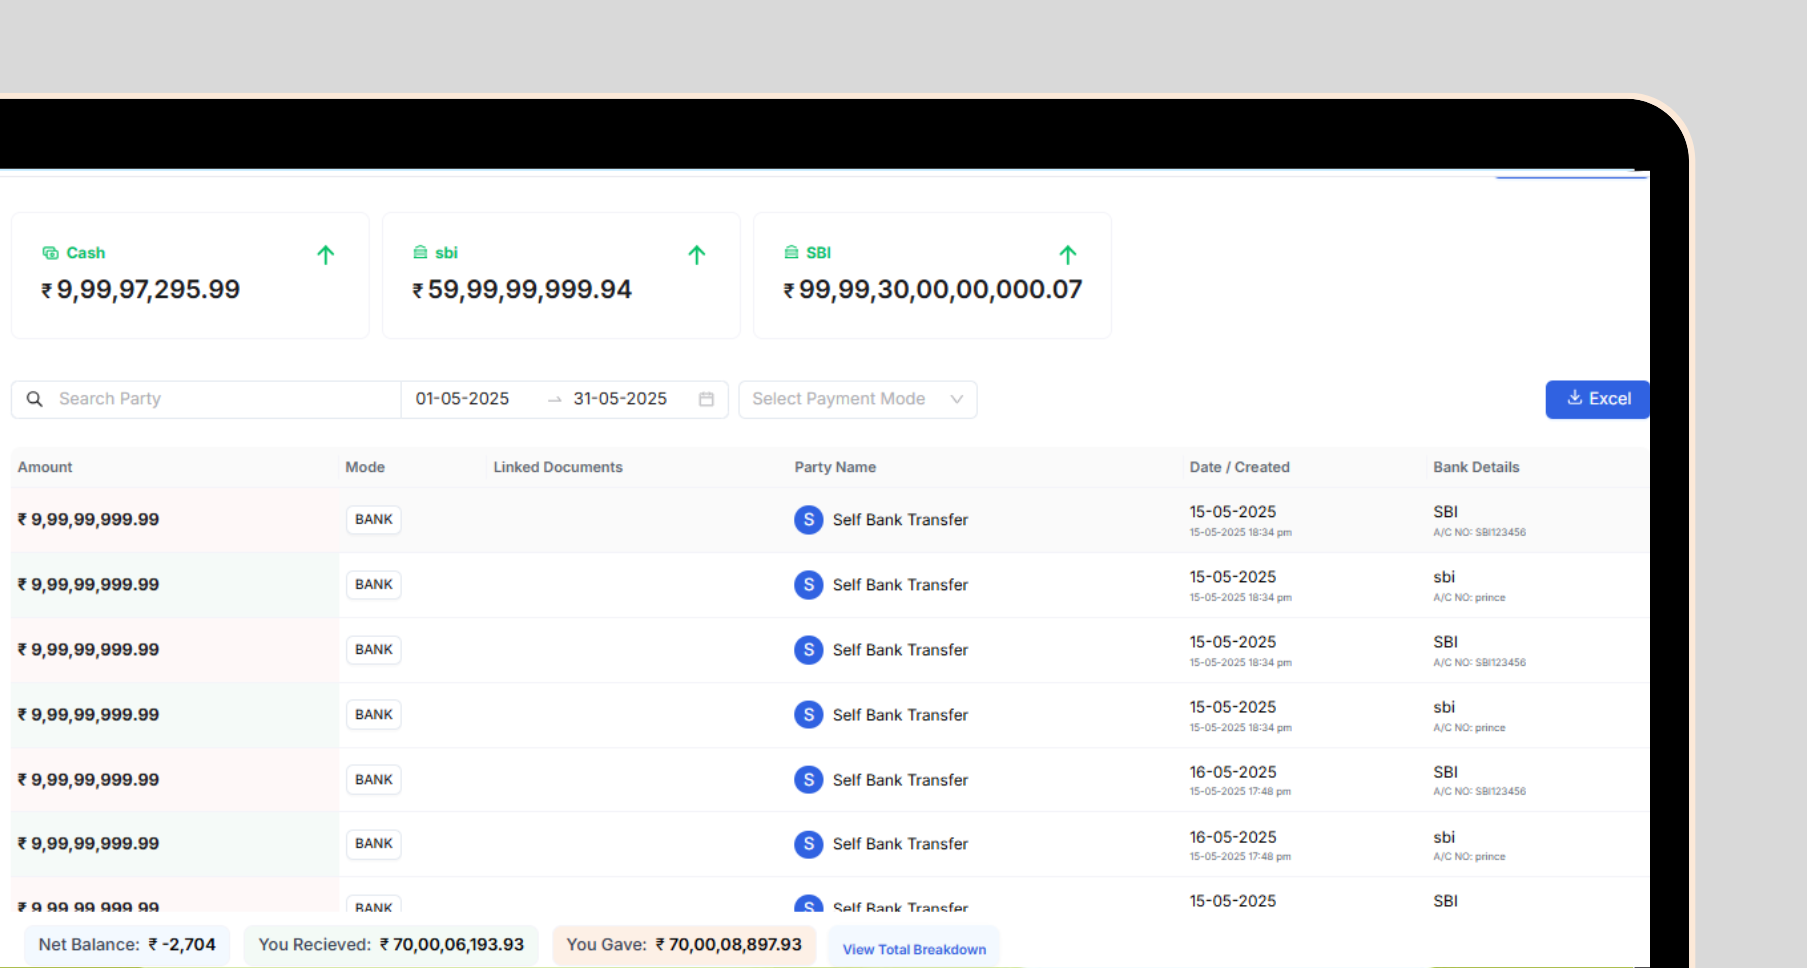
Task: Click the Bank Details column header
Action: point(1476,467)
